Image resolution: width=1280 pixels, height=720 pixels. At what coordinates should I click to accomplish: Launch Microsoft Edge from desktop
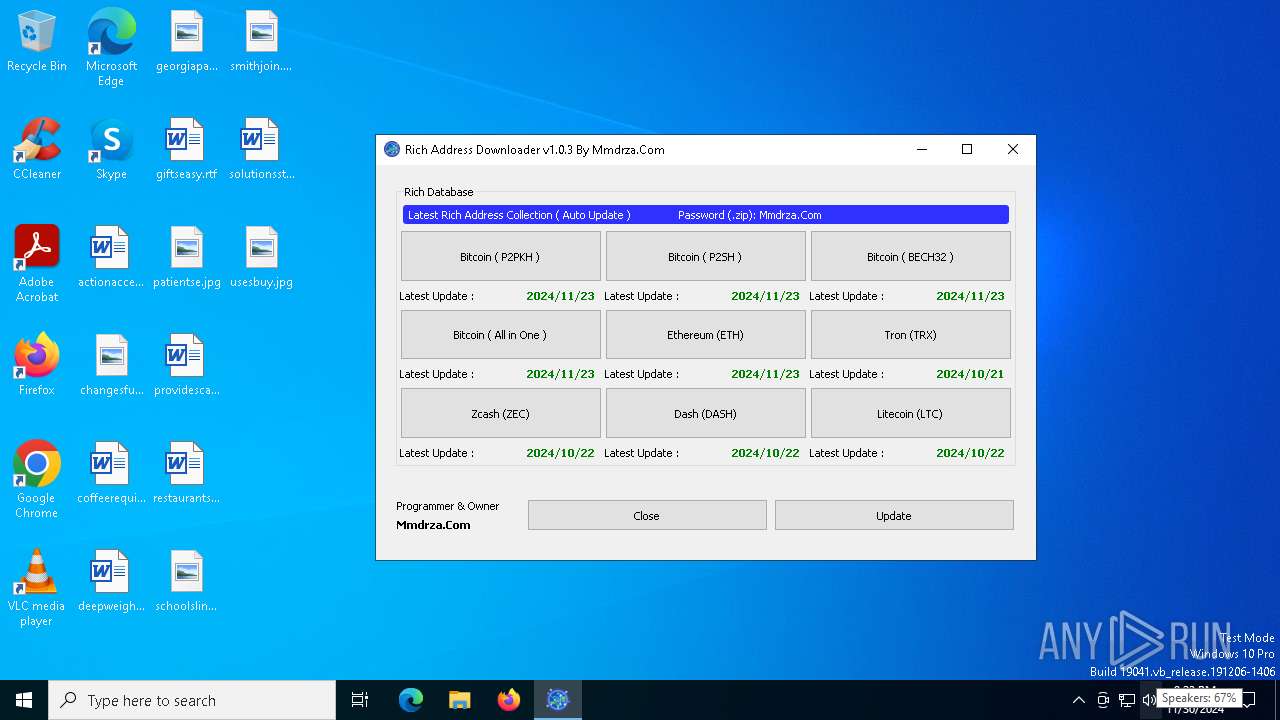click(x=111, y=48)
